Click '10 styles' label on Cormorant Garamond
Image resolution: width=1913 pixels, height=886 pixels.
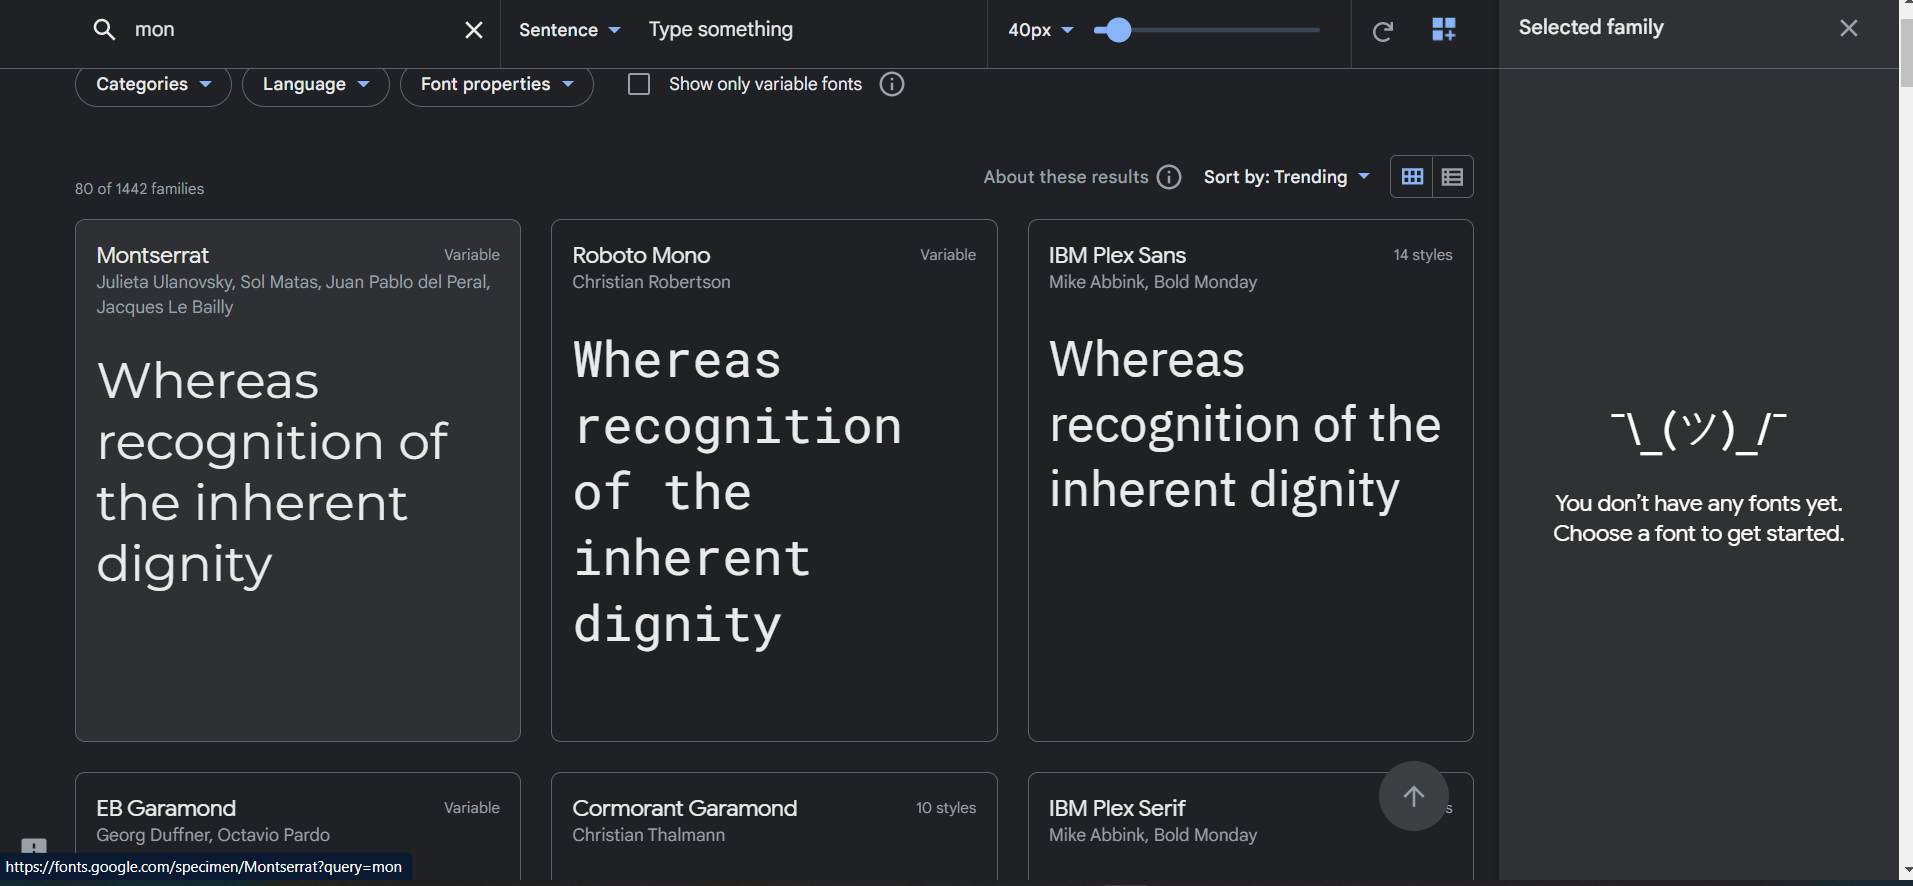[x=945, y=808]
